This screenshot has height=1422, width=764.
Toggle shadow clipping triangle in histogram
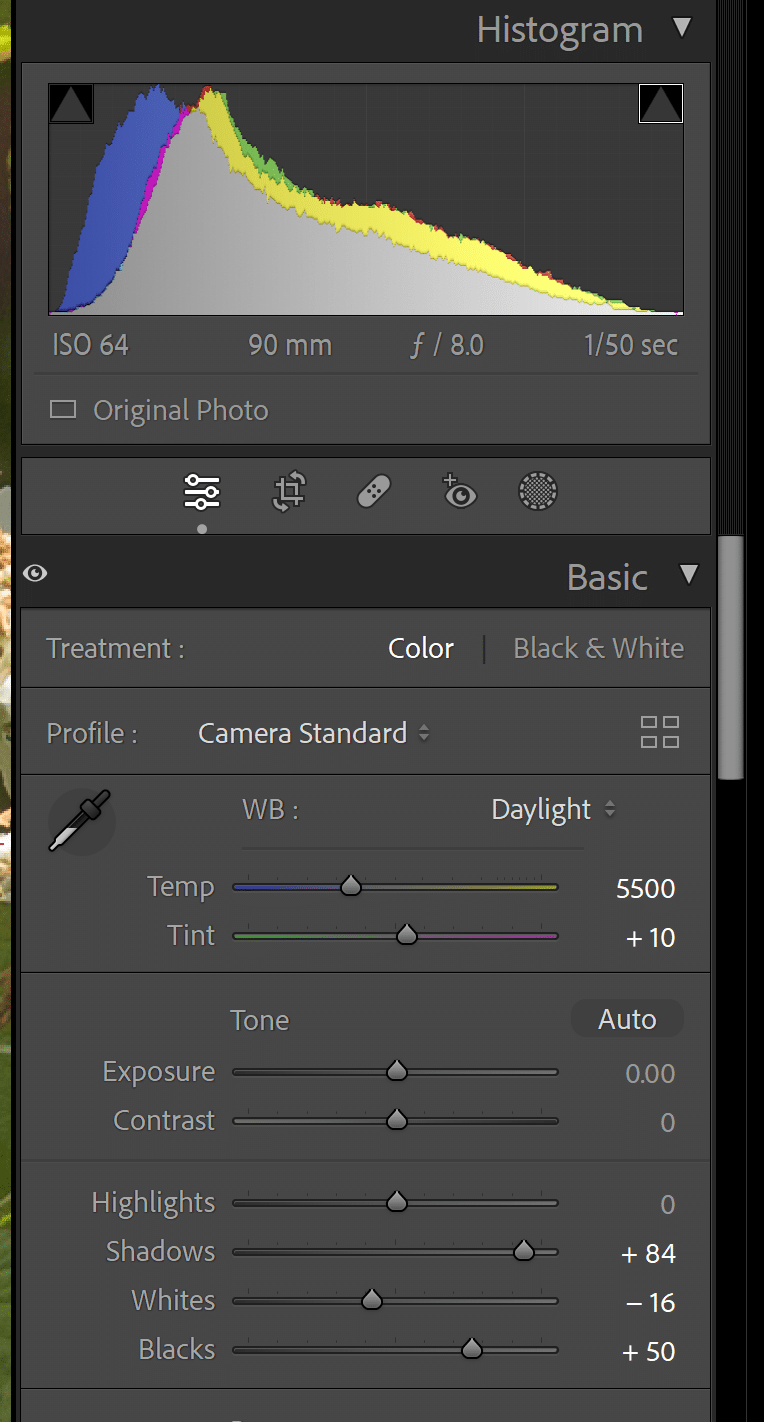point(71,103)
